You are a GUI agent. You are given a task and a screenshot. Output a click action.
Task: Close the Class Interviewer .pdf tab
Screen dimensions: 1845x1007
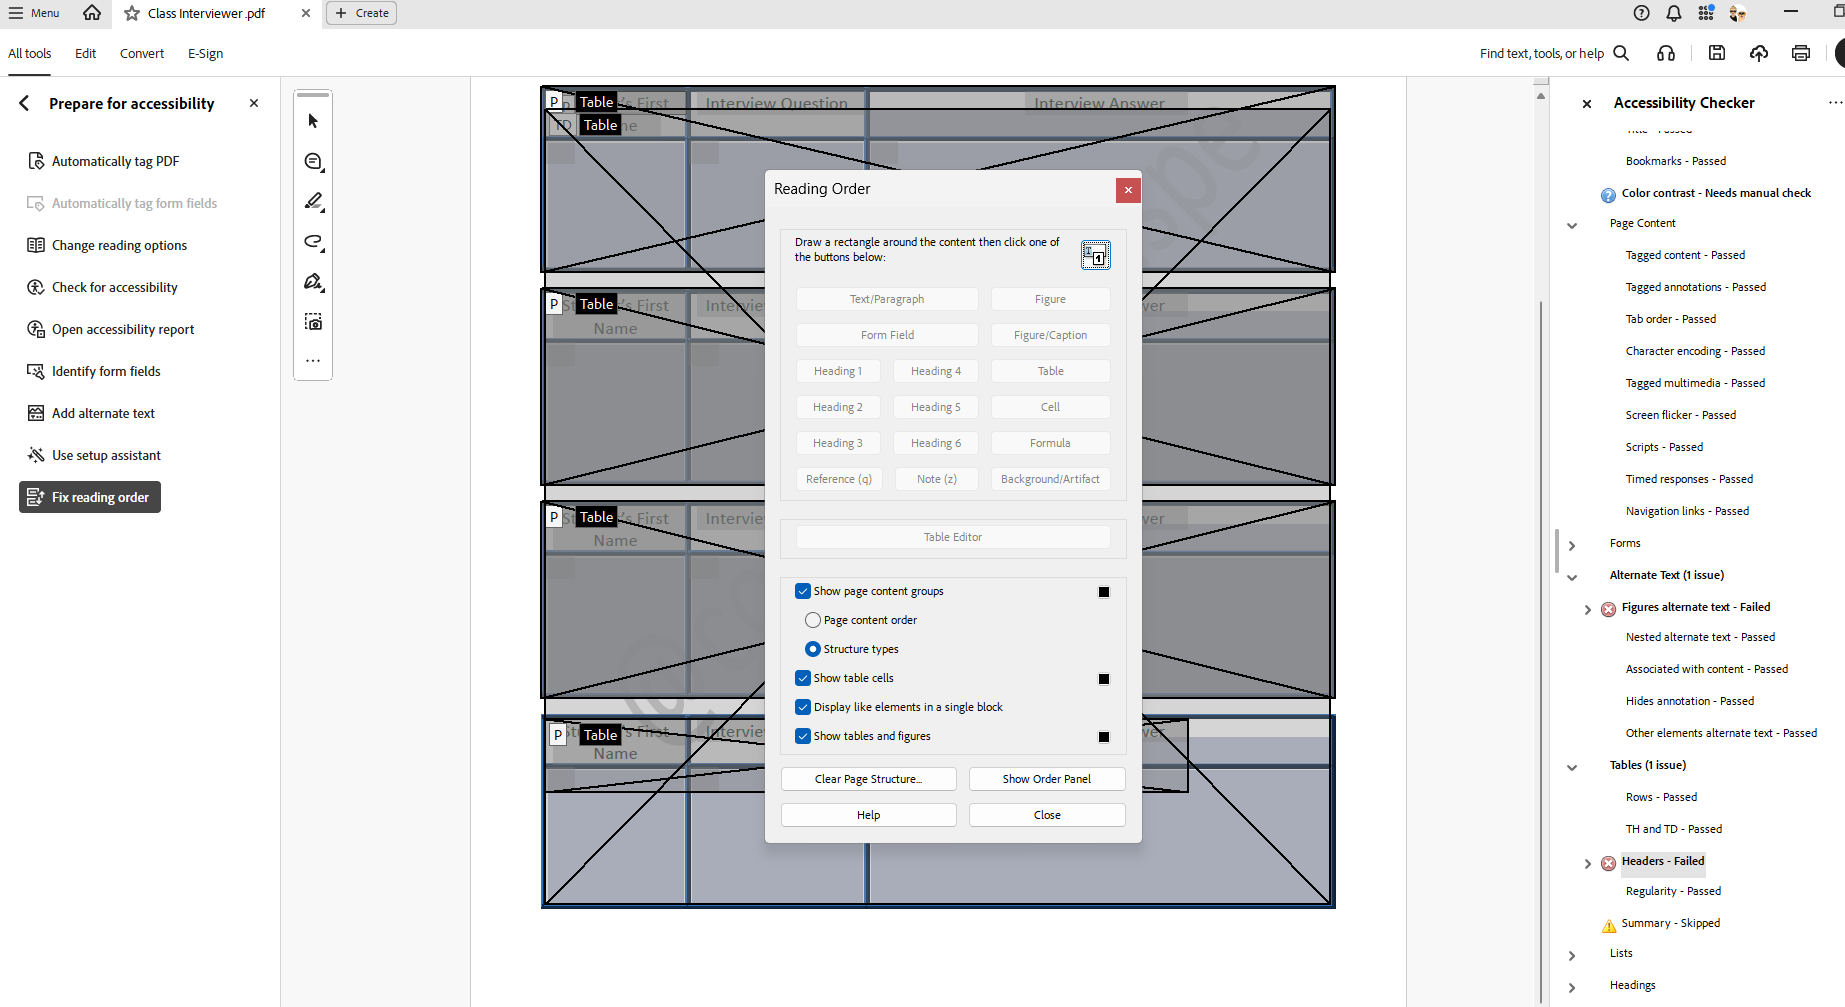click(305, 13)
